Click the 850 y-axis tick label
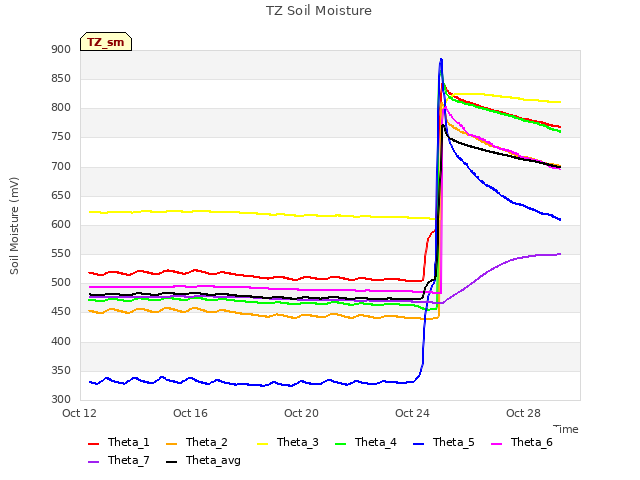Image resolution: width=640 pixels, height=480 pixels. click(61, 78)
